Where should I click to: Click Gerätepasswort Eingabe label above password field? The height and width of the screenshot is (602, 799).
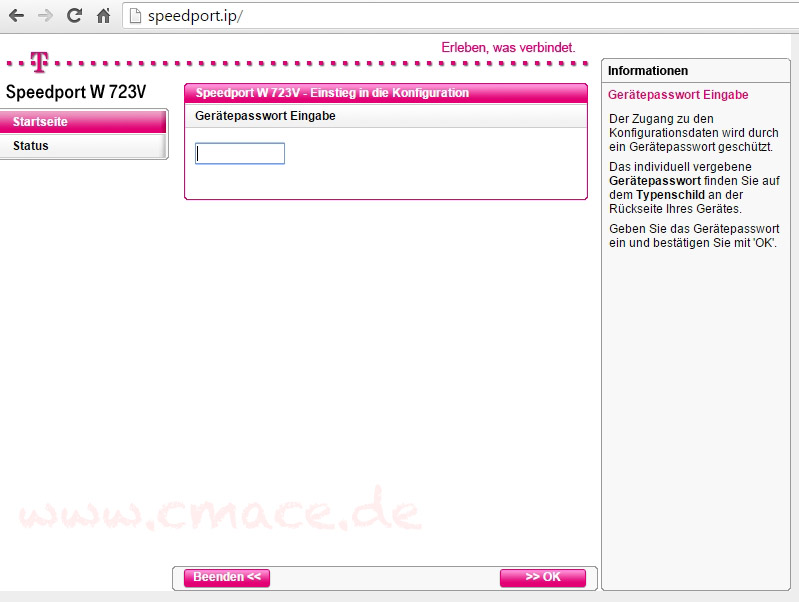pos(265,116)
